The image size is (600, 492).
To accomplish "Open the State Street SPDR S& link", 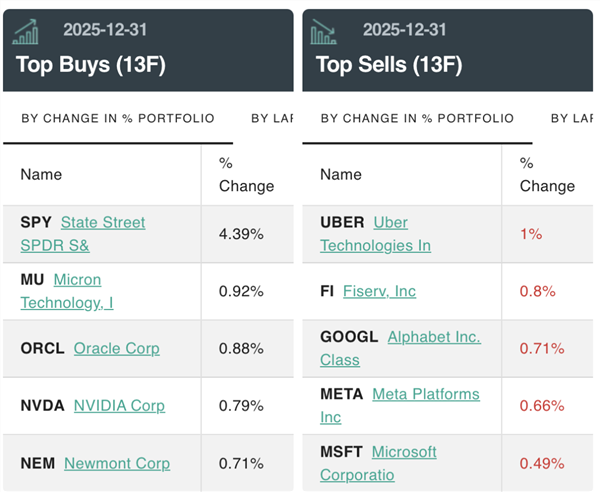I will pyautogui.click(x=102, y=223).
